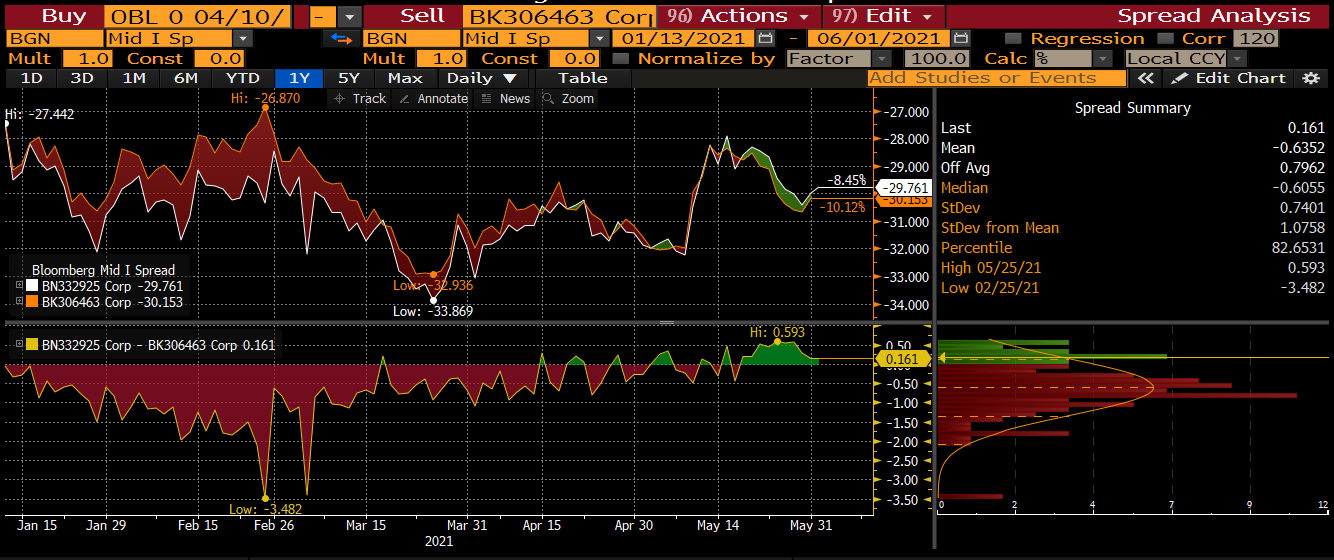Screen dimensions: 1334x560
Task: Collapse side panel with double-chevron icon
Action: click(x=1146, y=78)
